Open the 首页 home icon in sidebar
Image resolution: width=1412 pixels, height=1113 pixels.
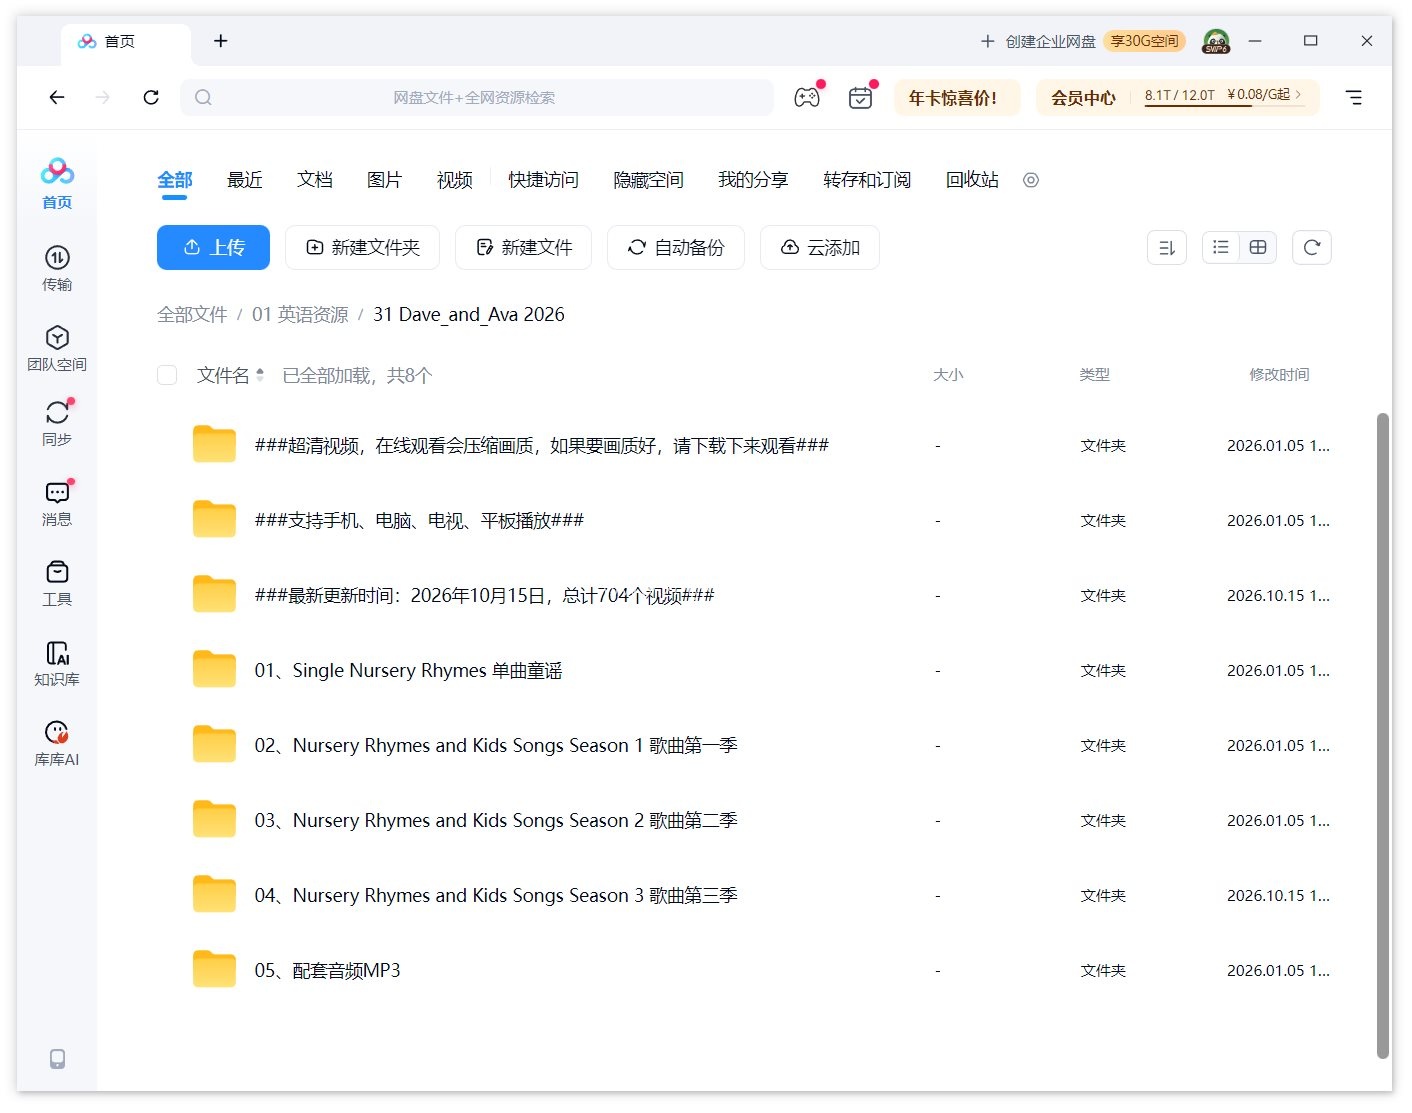pyautogui.click(x=57, y=183)
